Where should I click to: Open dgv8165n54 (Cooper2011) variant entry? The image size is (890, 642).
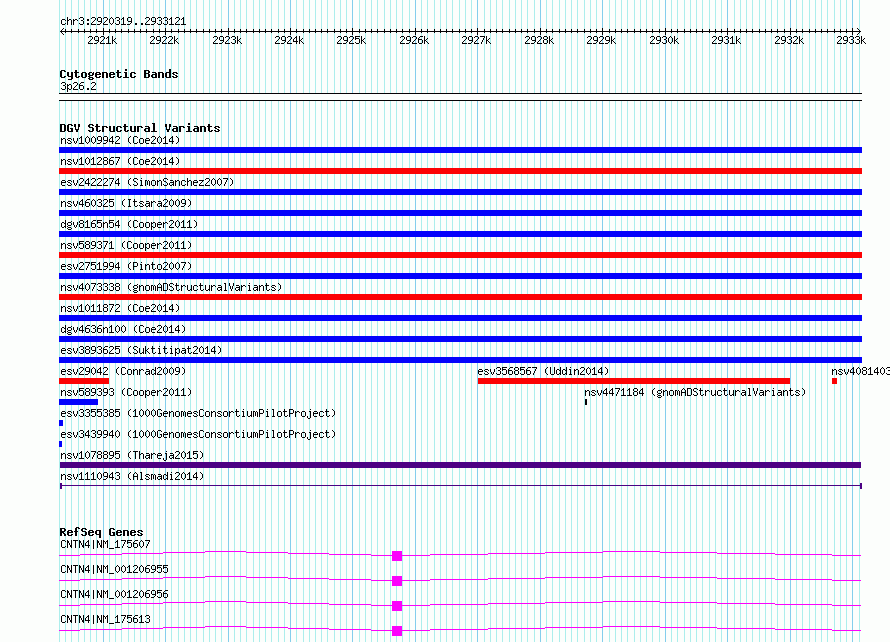[x=129, y=224]
